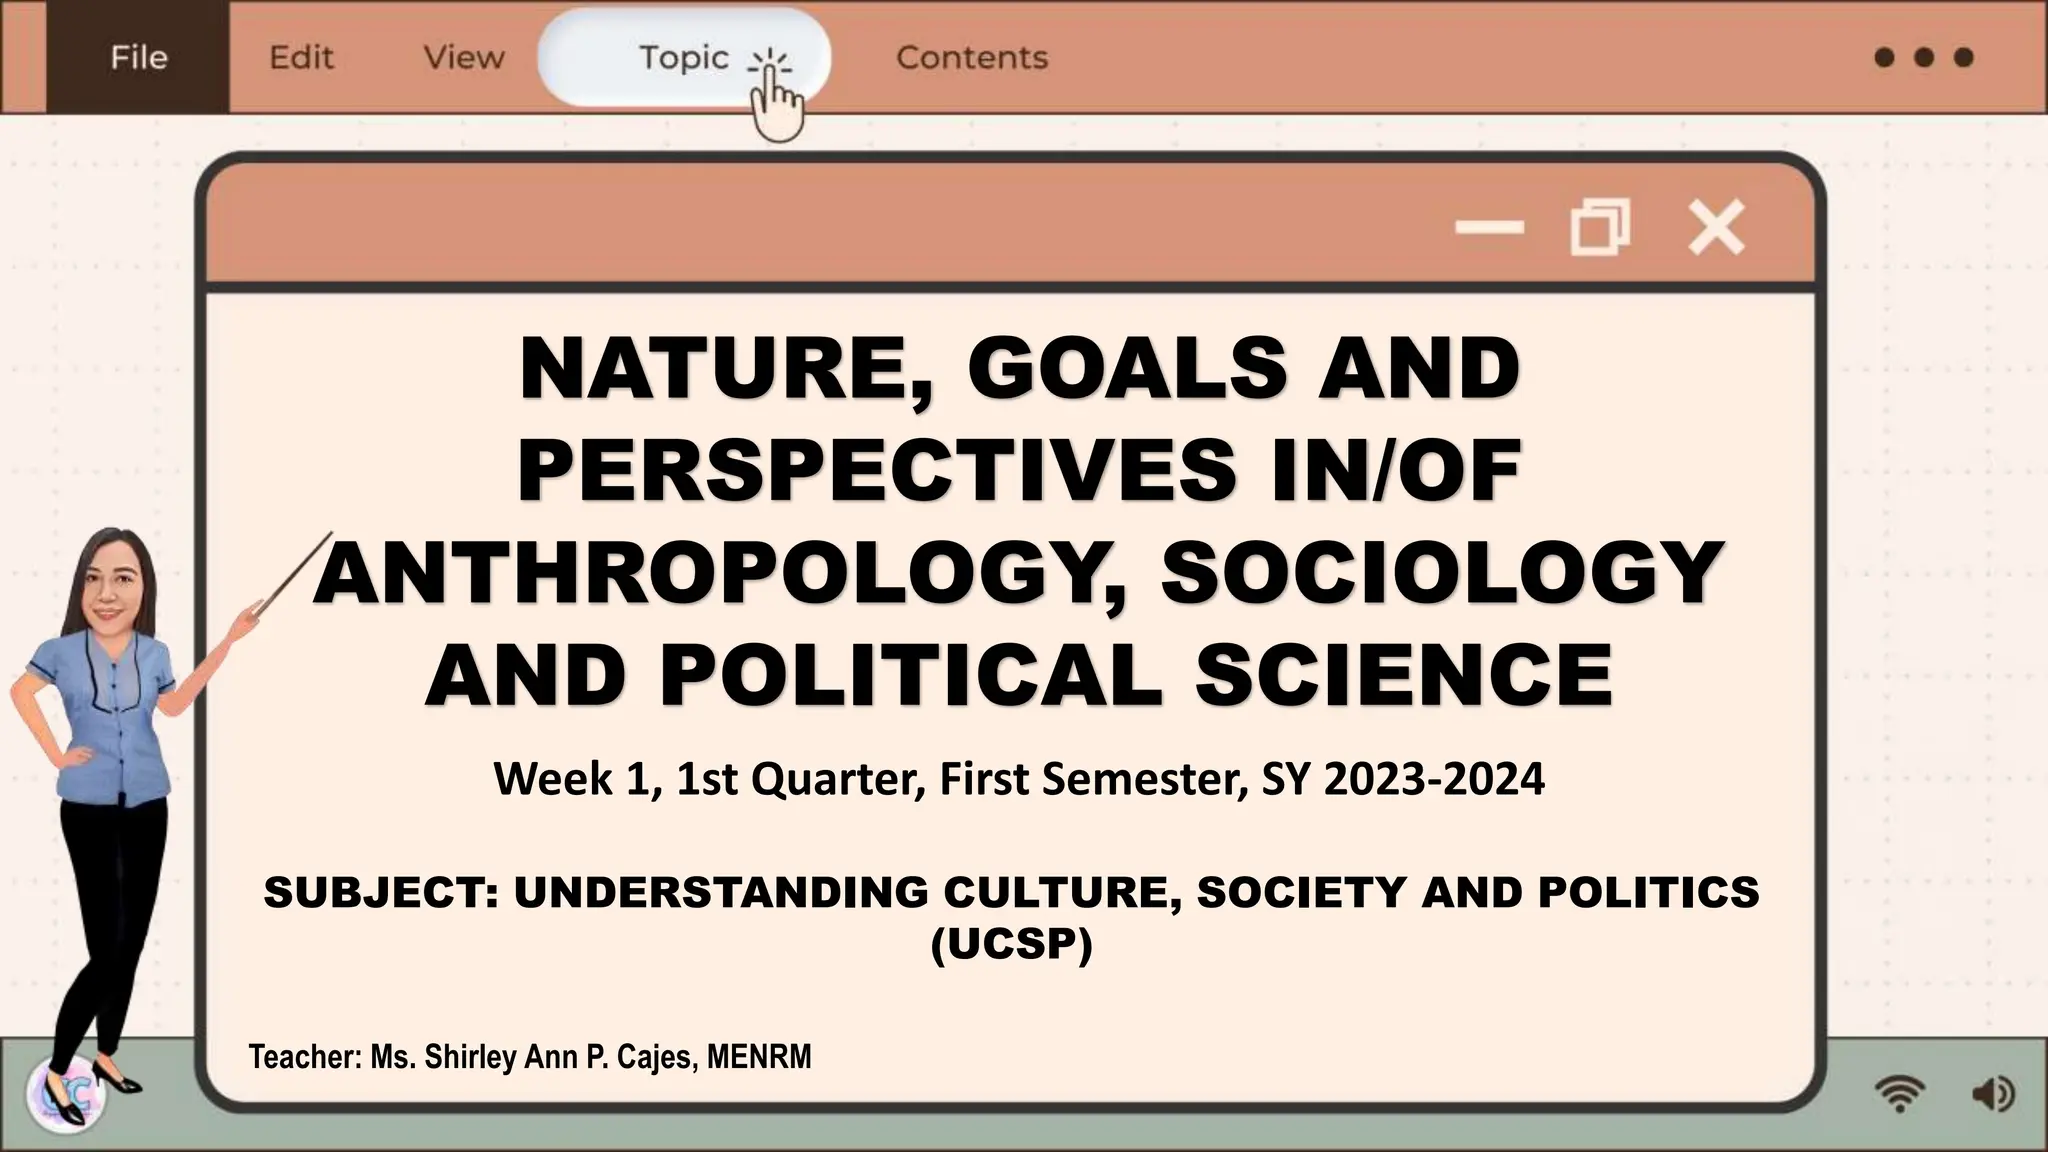This screenshot has height=1152, width=2048.
Task: Mute via the speaker volume icon
Action: pyautogui.click(x=1992, y=1094)
